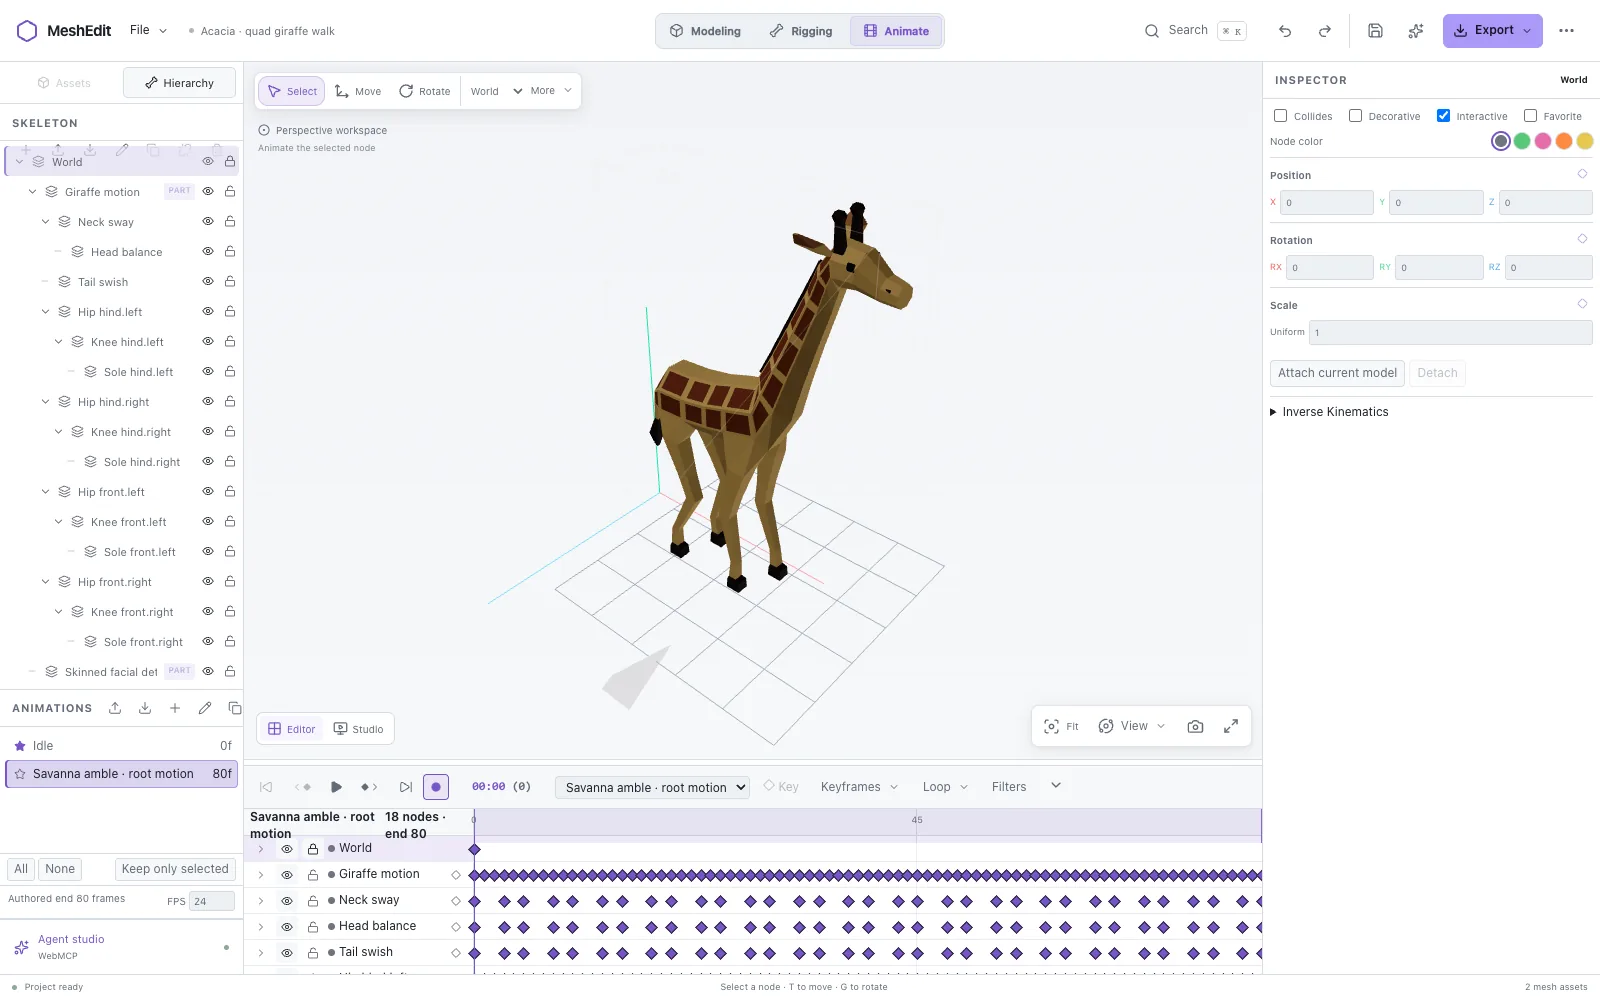Open the three-dot overflow menu

pyautogui.click(x=1567, y=31)
